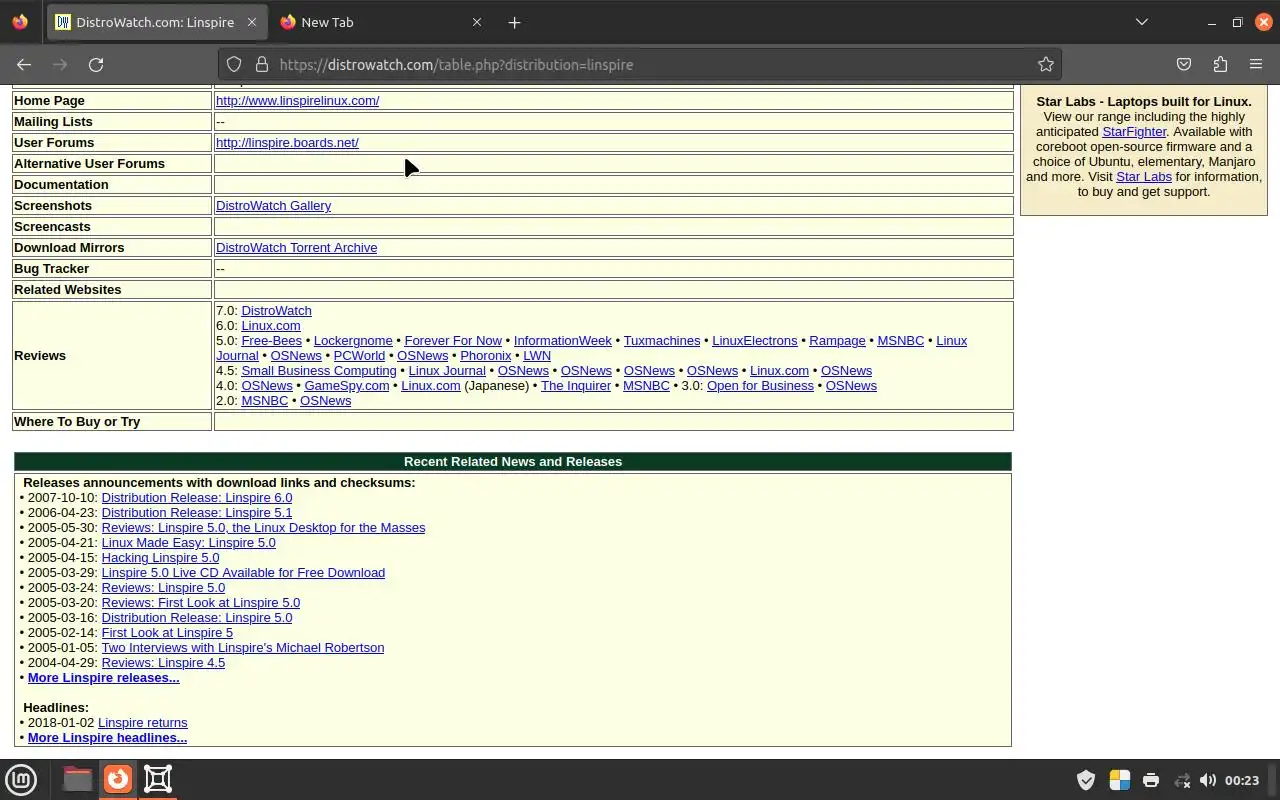
Task: Open Firefox application menu
Action: click(1256, 64)
